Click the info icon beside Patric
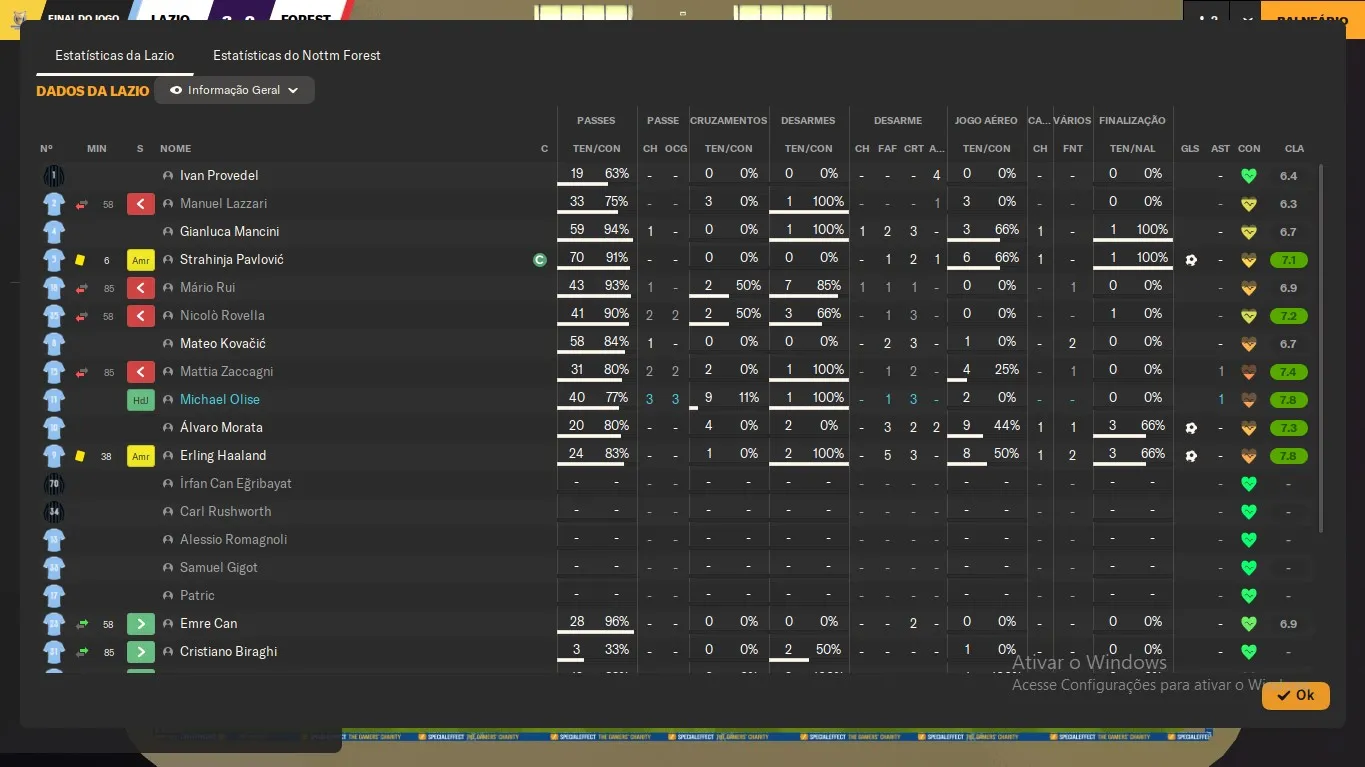The height and width of the screenshot is (767, 1365). pos(168,595)
